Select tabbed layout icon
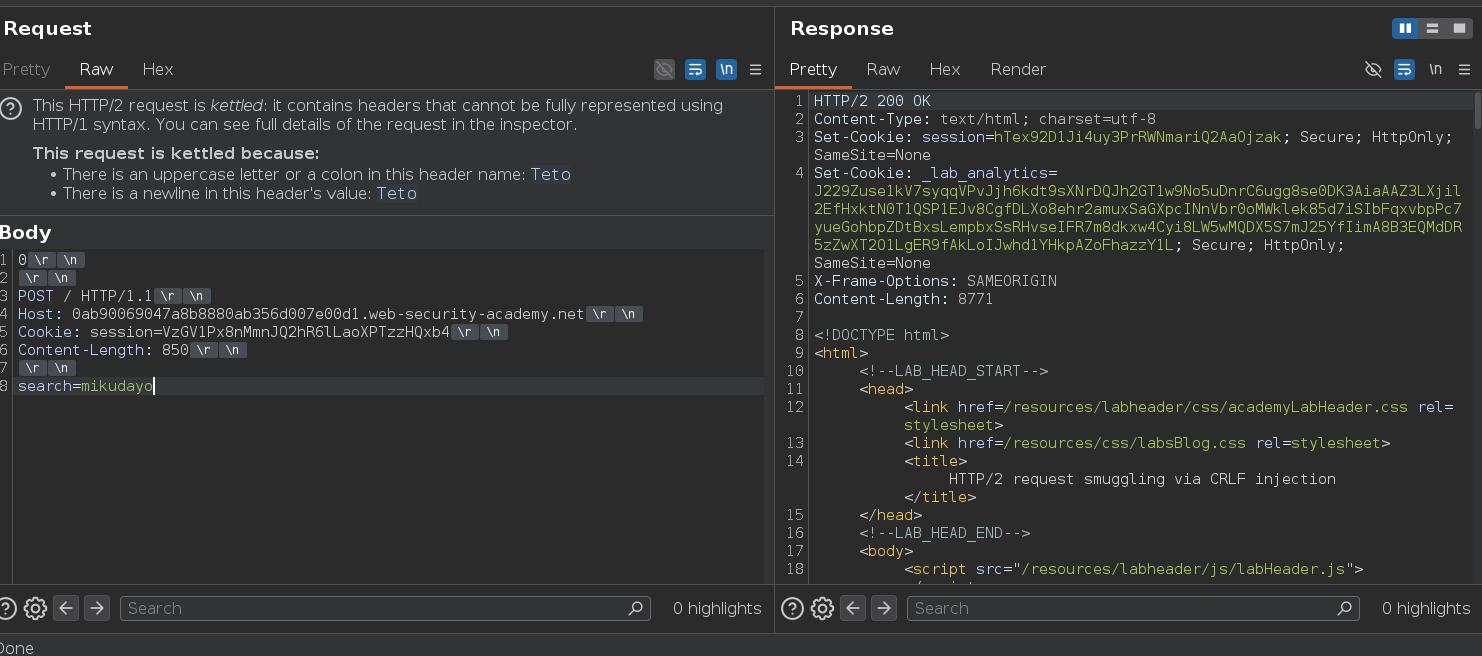This screenshot has width=1482, height=656. pos(1459,28)
